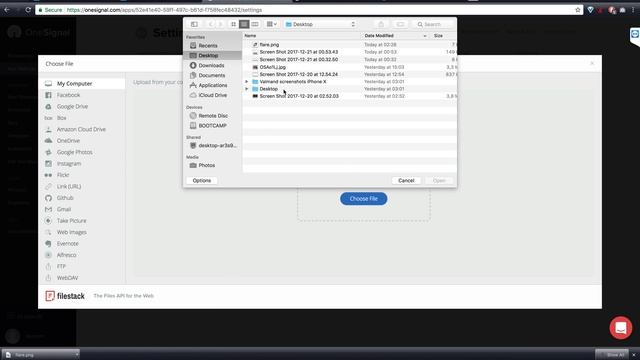Open the group-by arrangement dropdown
640x360 pixels.
(x=271, y=24)
